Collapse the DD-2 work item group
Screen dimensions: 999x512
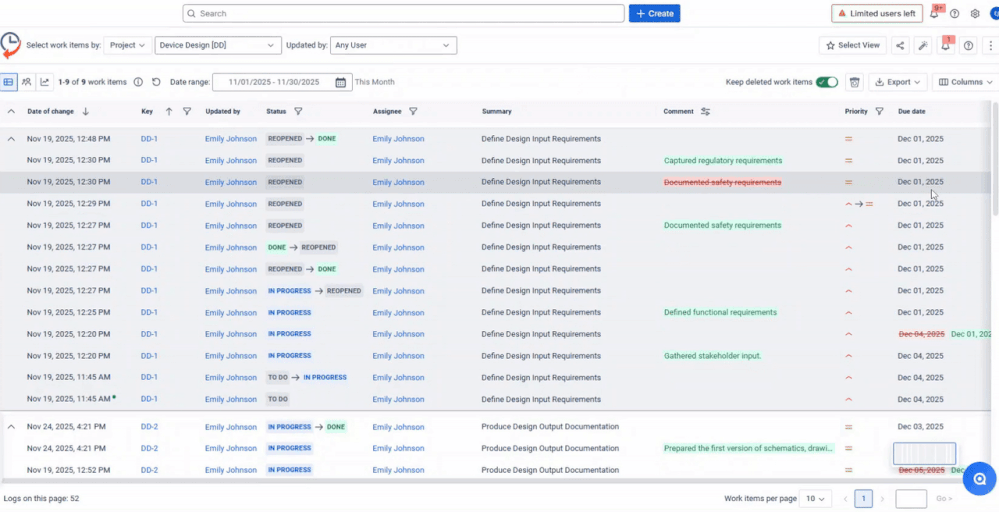click(x=11, y=427)
